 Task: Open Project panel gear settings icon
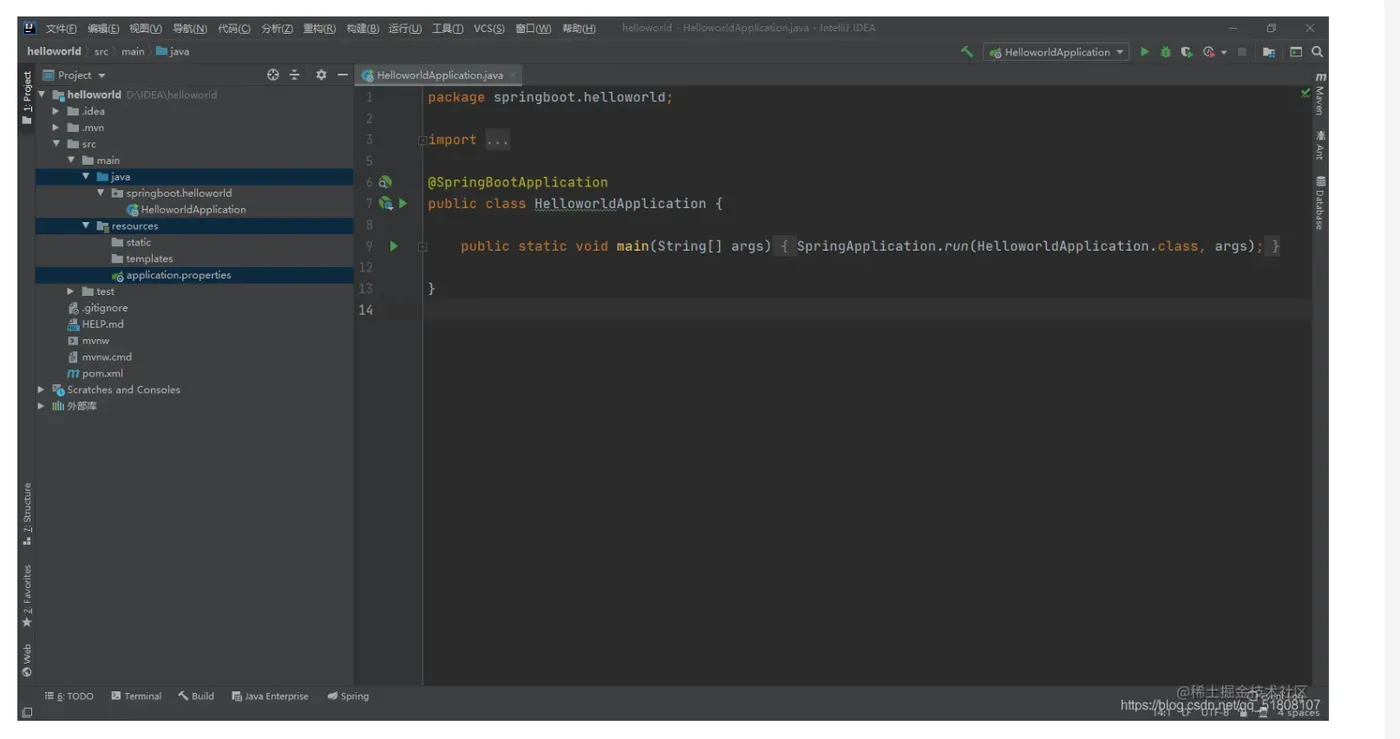coord(321,75)
